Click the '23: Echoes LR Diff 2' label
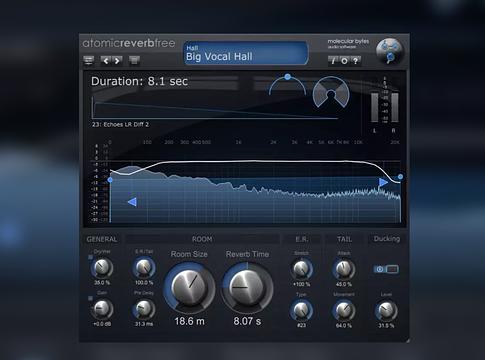This screenshot has height=360, width=485. 120,125
